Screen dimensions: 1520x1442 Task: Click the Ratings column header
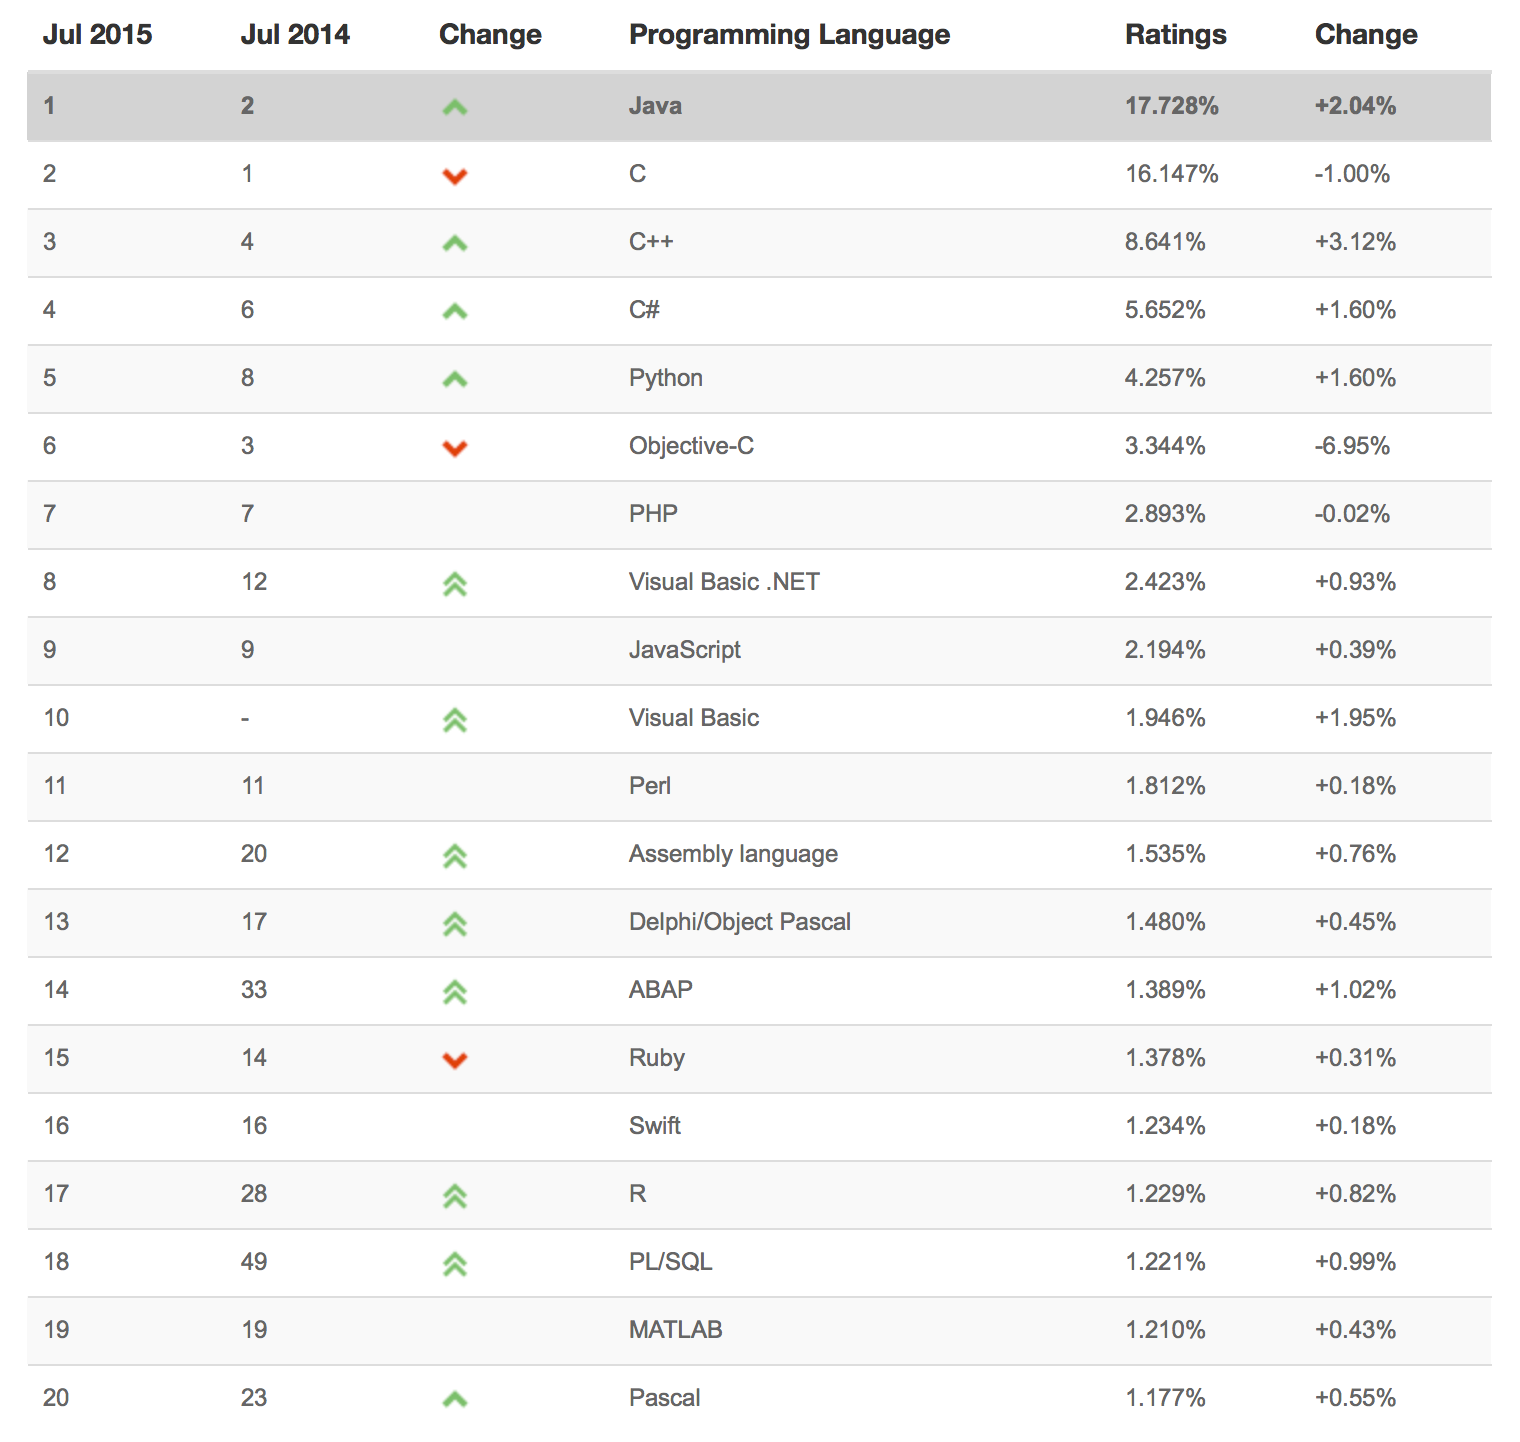(x=1175, y=35)
